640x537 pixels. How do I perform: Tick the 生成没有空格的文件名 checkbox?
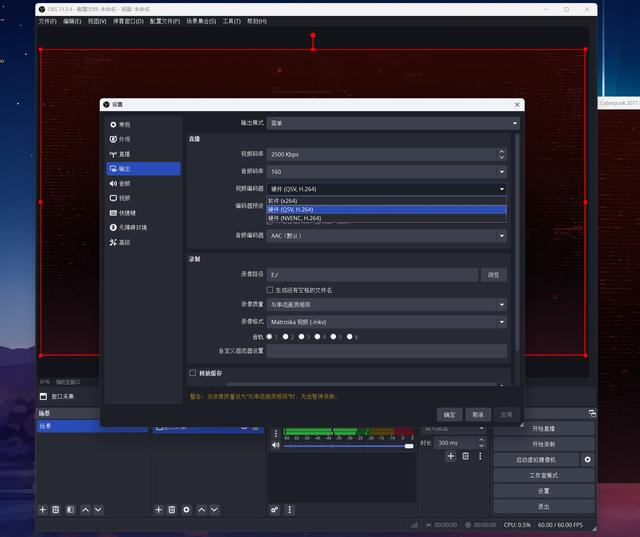[x=270, y=290]
